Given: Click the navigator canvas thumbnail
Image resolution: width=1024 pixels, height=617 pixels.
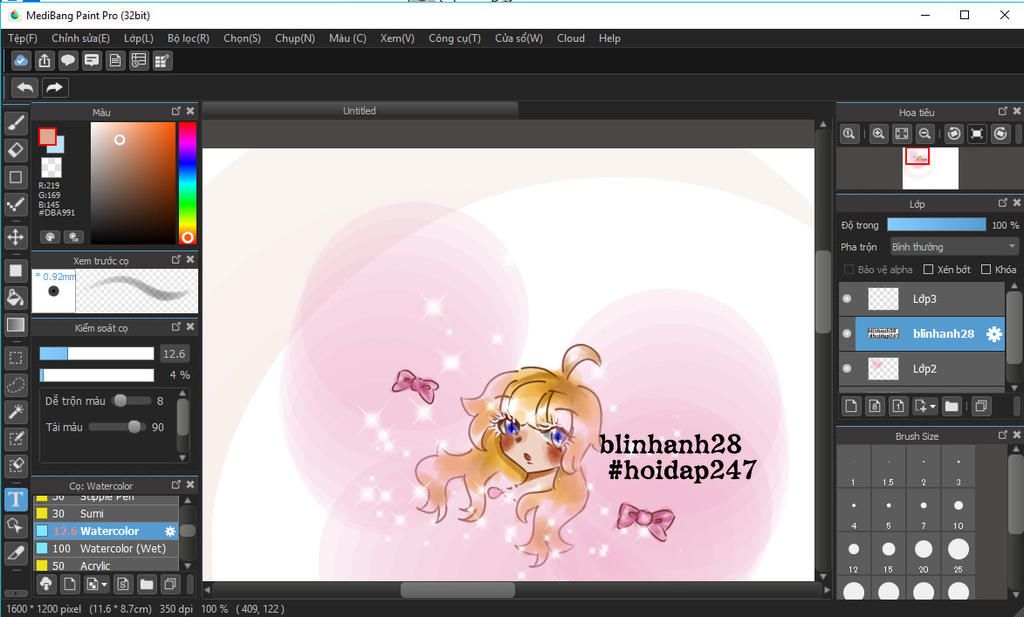Looking at the screenshot, I should click(x=930, y=168).
